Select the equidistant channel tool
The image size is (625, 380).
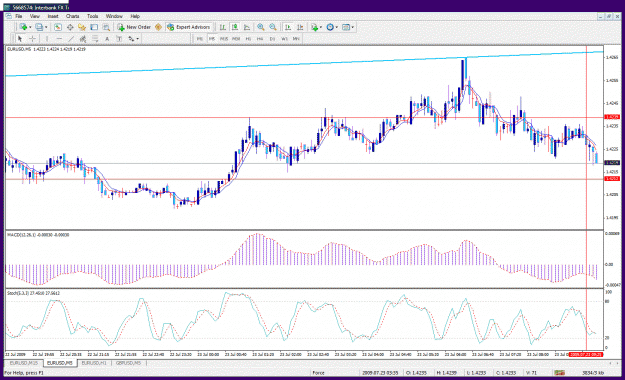coord(83,39)
